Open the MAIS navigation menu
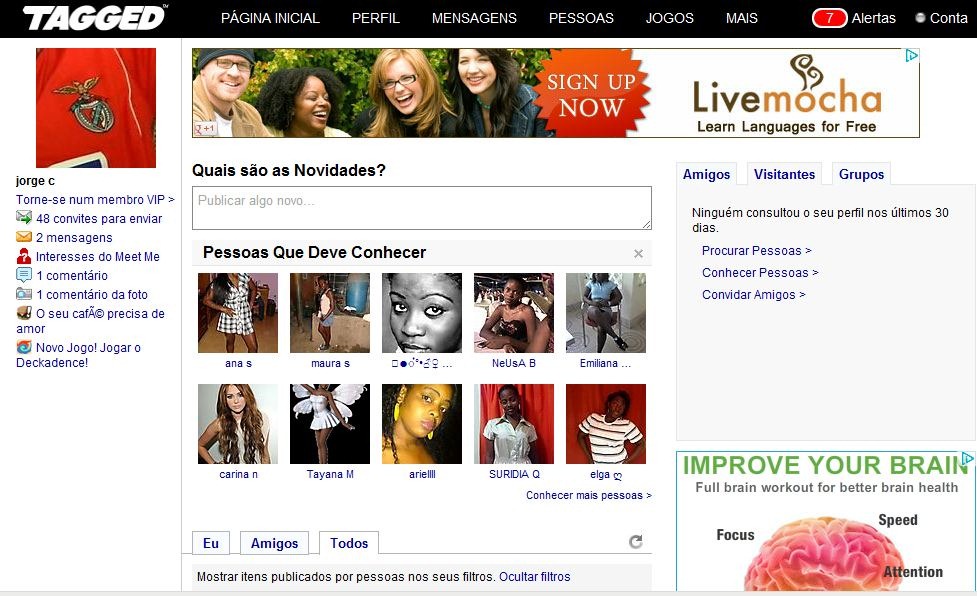 point(741,18)
